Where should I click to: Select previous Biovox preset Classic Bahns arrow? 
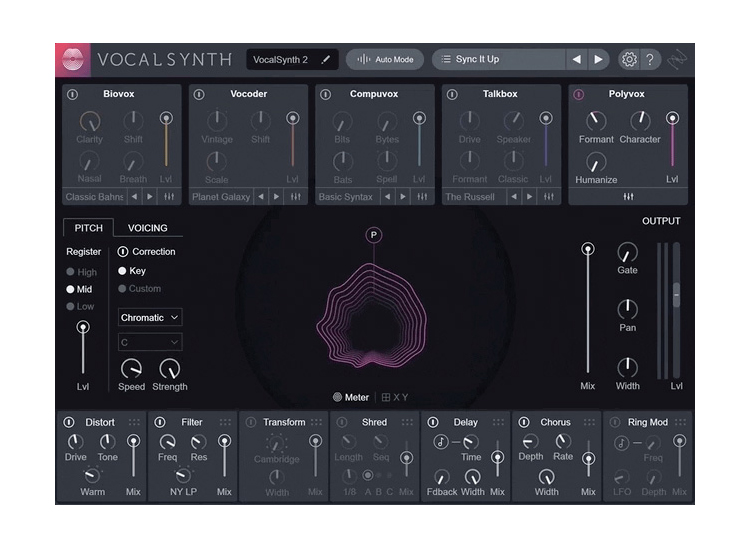point(135,197)
